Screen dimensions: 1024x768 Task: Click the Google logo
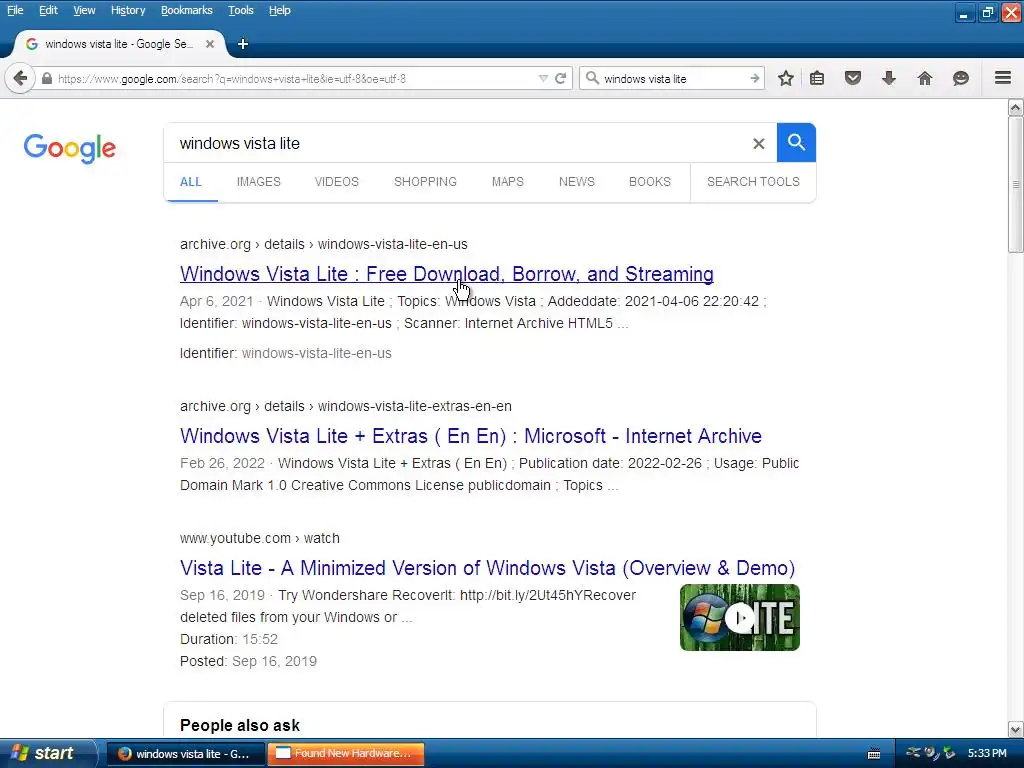click(x=70, y=148)
